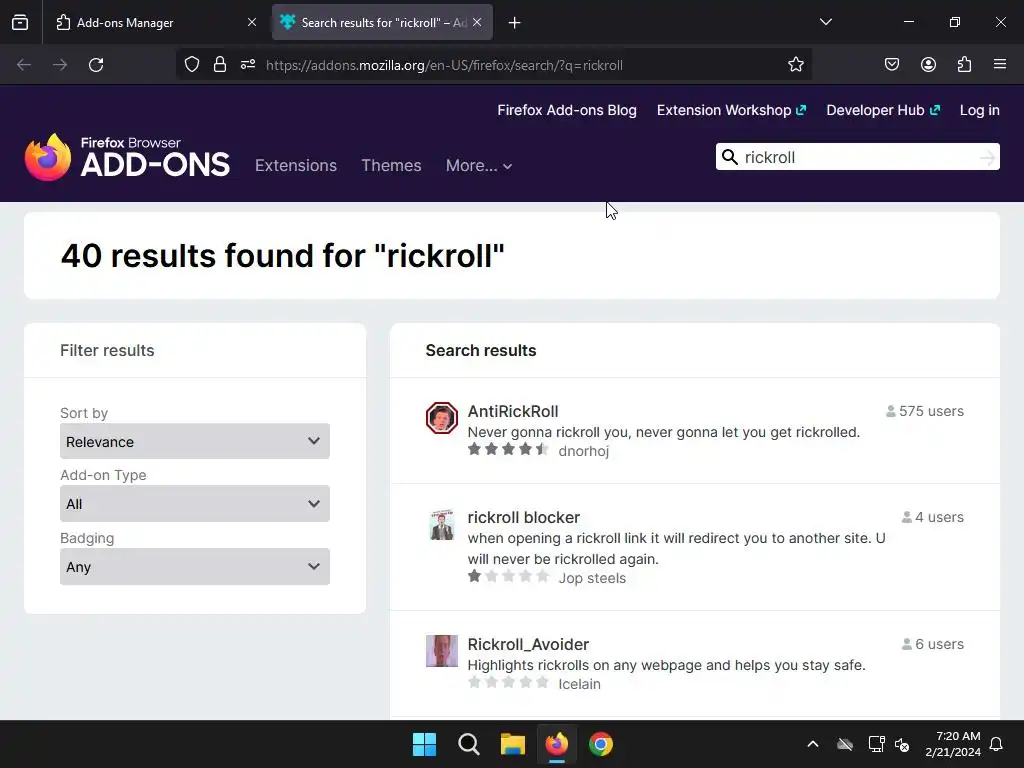Click the rickroll blocker star rating
This screenshot has width=1024, height=768.
tap(508, 576)
